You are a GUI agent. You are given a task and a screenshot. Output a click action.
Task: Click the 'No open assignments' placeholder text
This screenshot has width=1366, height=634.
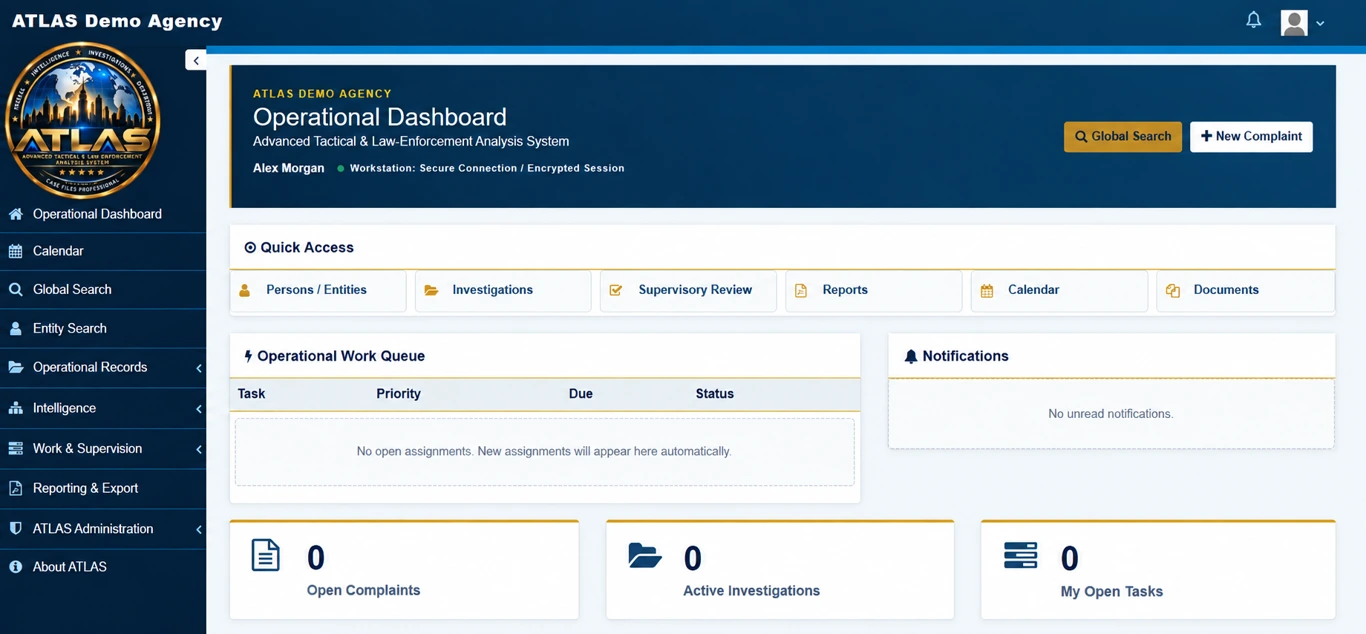coord(544,452)
